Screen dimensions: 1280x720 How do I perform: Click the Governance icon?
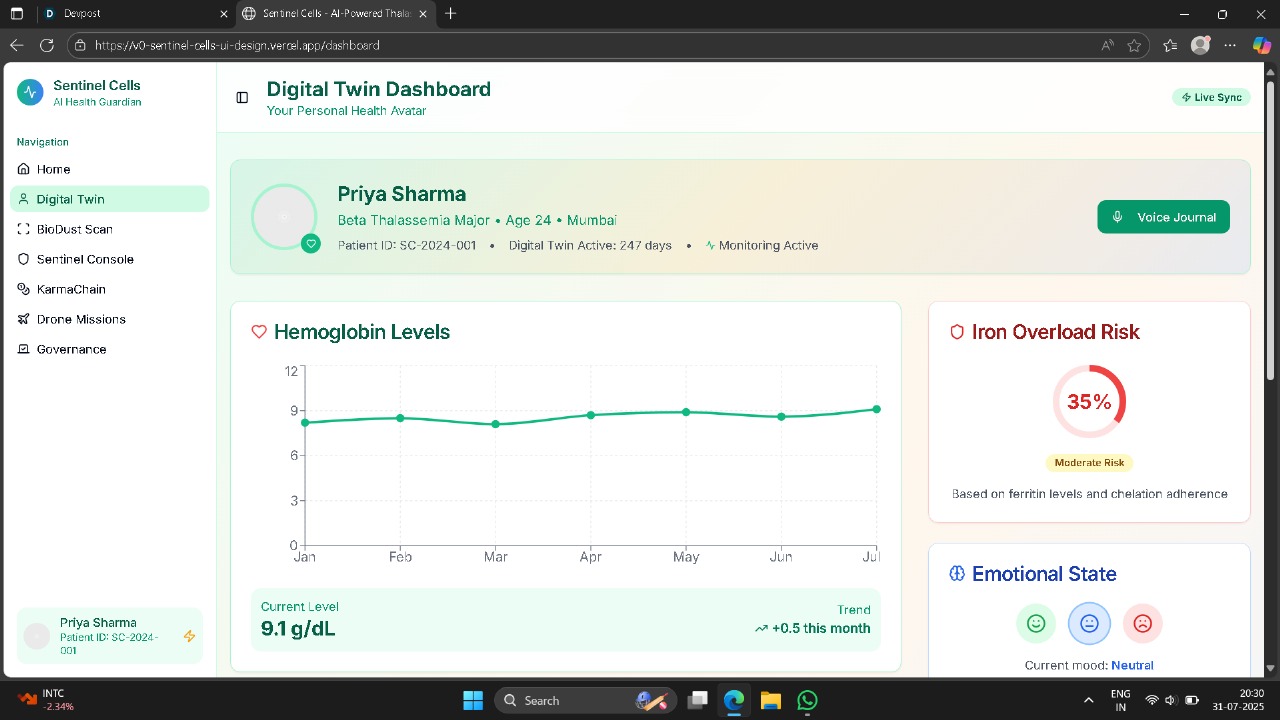tap(24, 349)
